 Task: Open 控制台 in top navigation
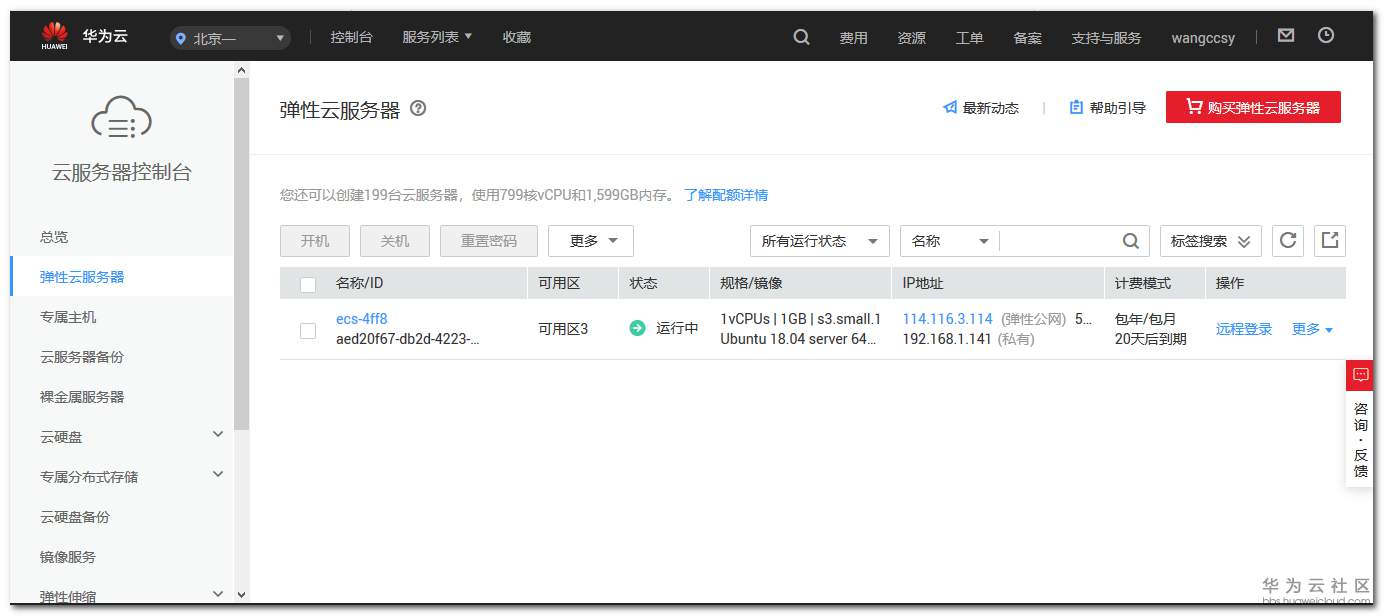click(x=351, y=37)
